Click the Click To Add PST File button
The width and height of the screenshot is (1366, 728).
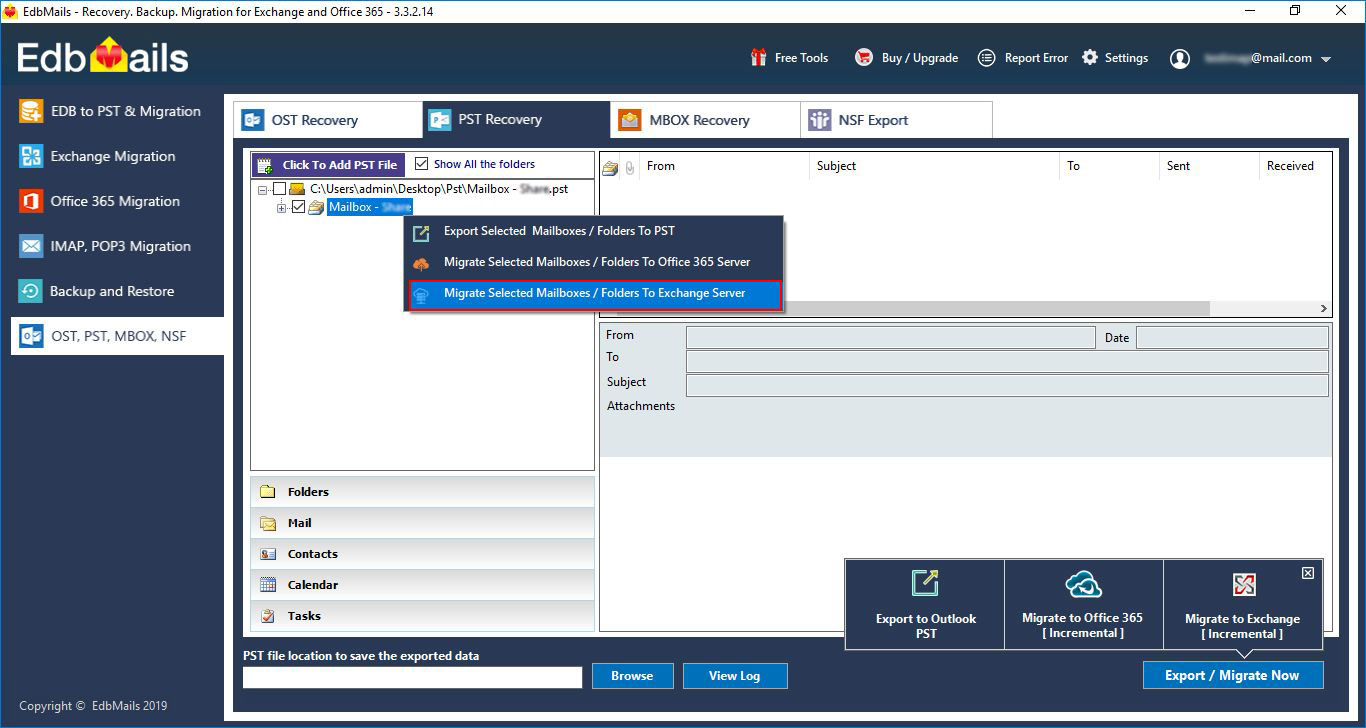[328, 165]
